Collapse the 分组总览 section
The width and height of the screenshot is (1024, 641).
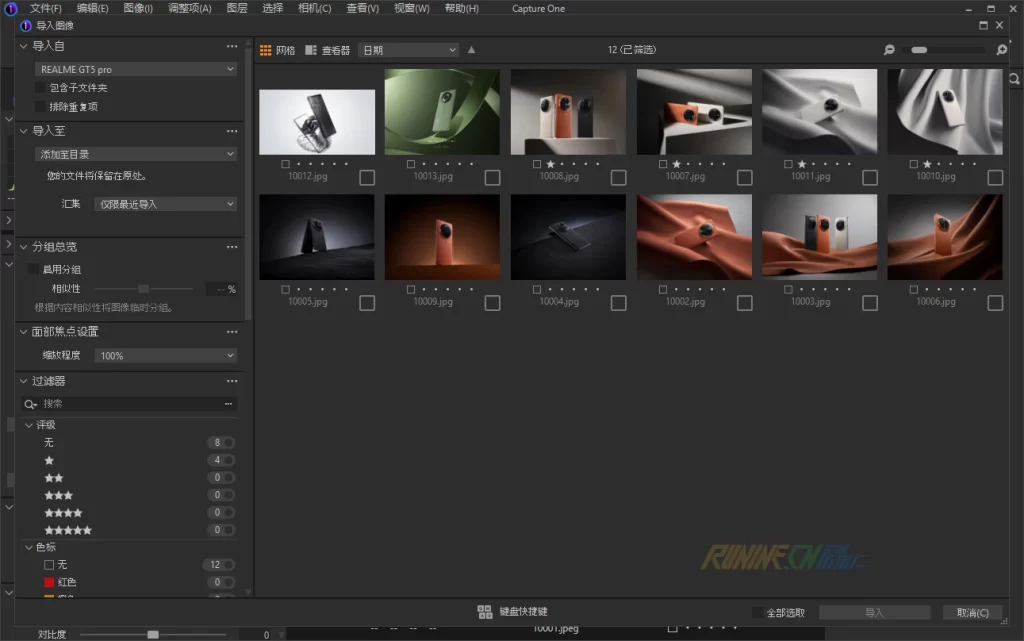coord(23,247)
